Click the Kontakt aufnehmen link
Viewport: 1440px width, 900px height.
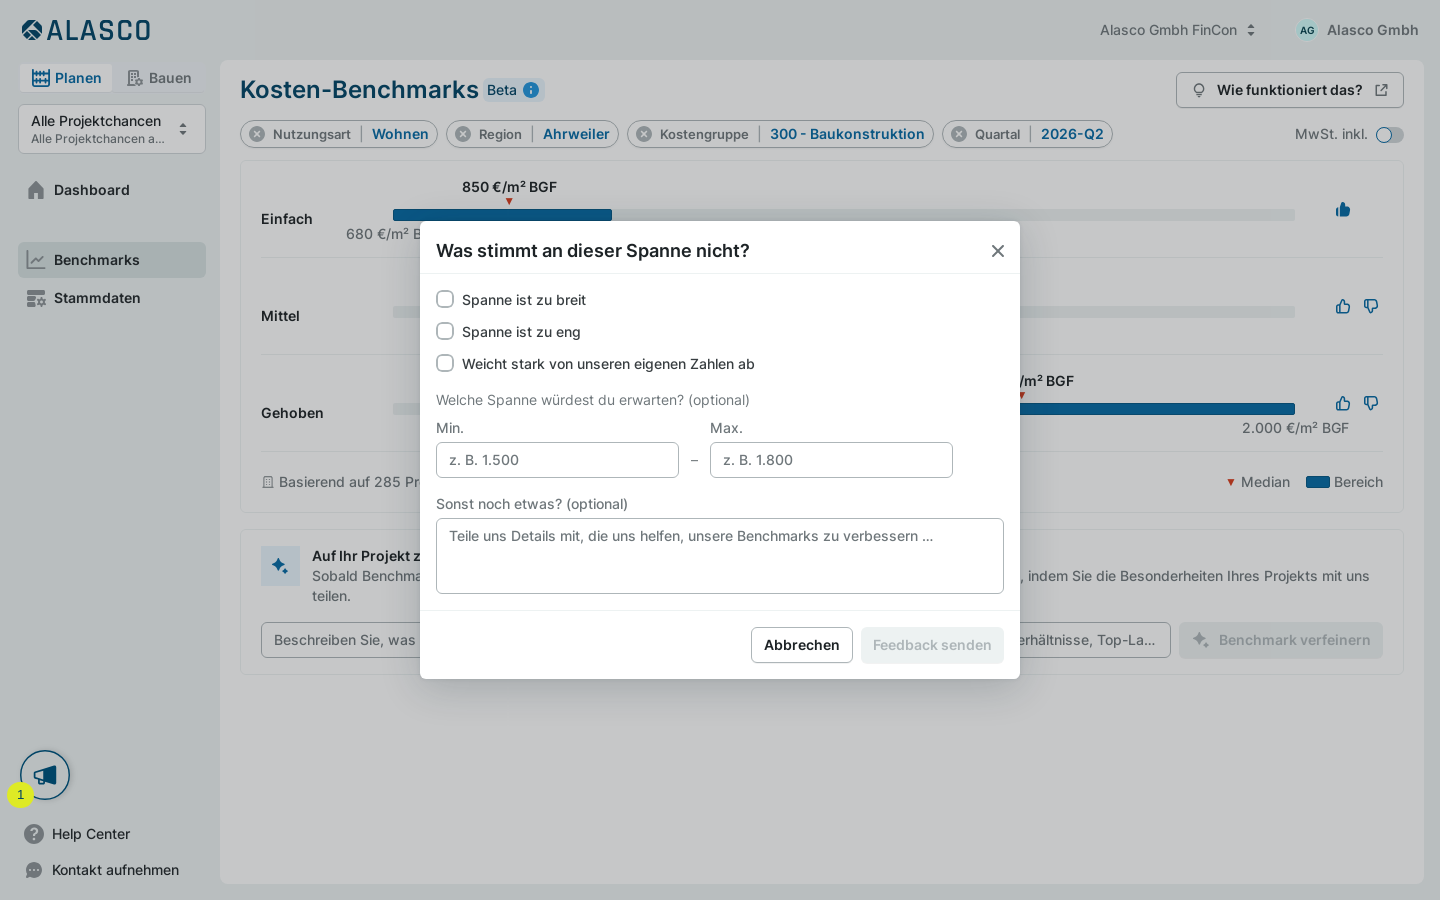click(x=115, y=870)
